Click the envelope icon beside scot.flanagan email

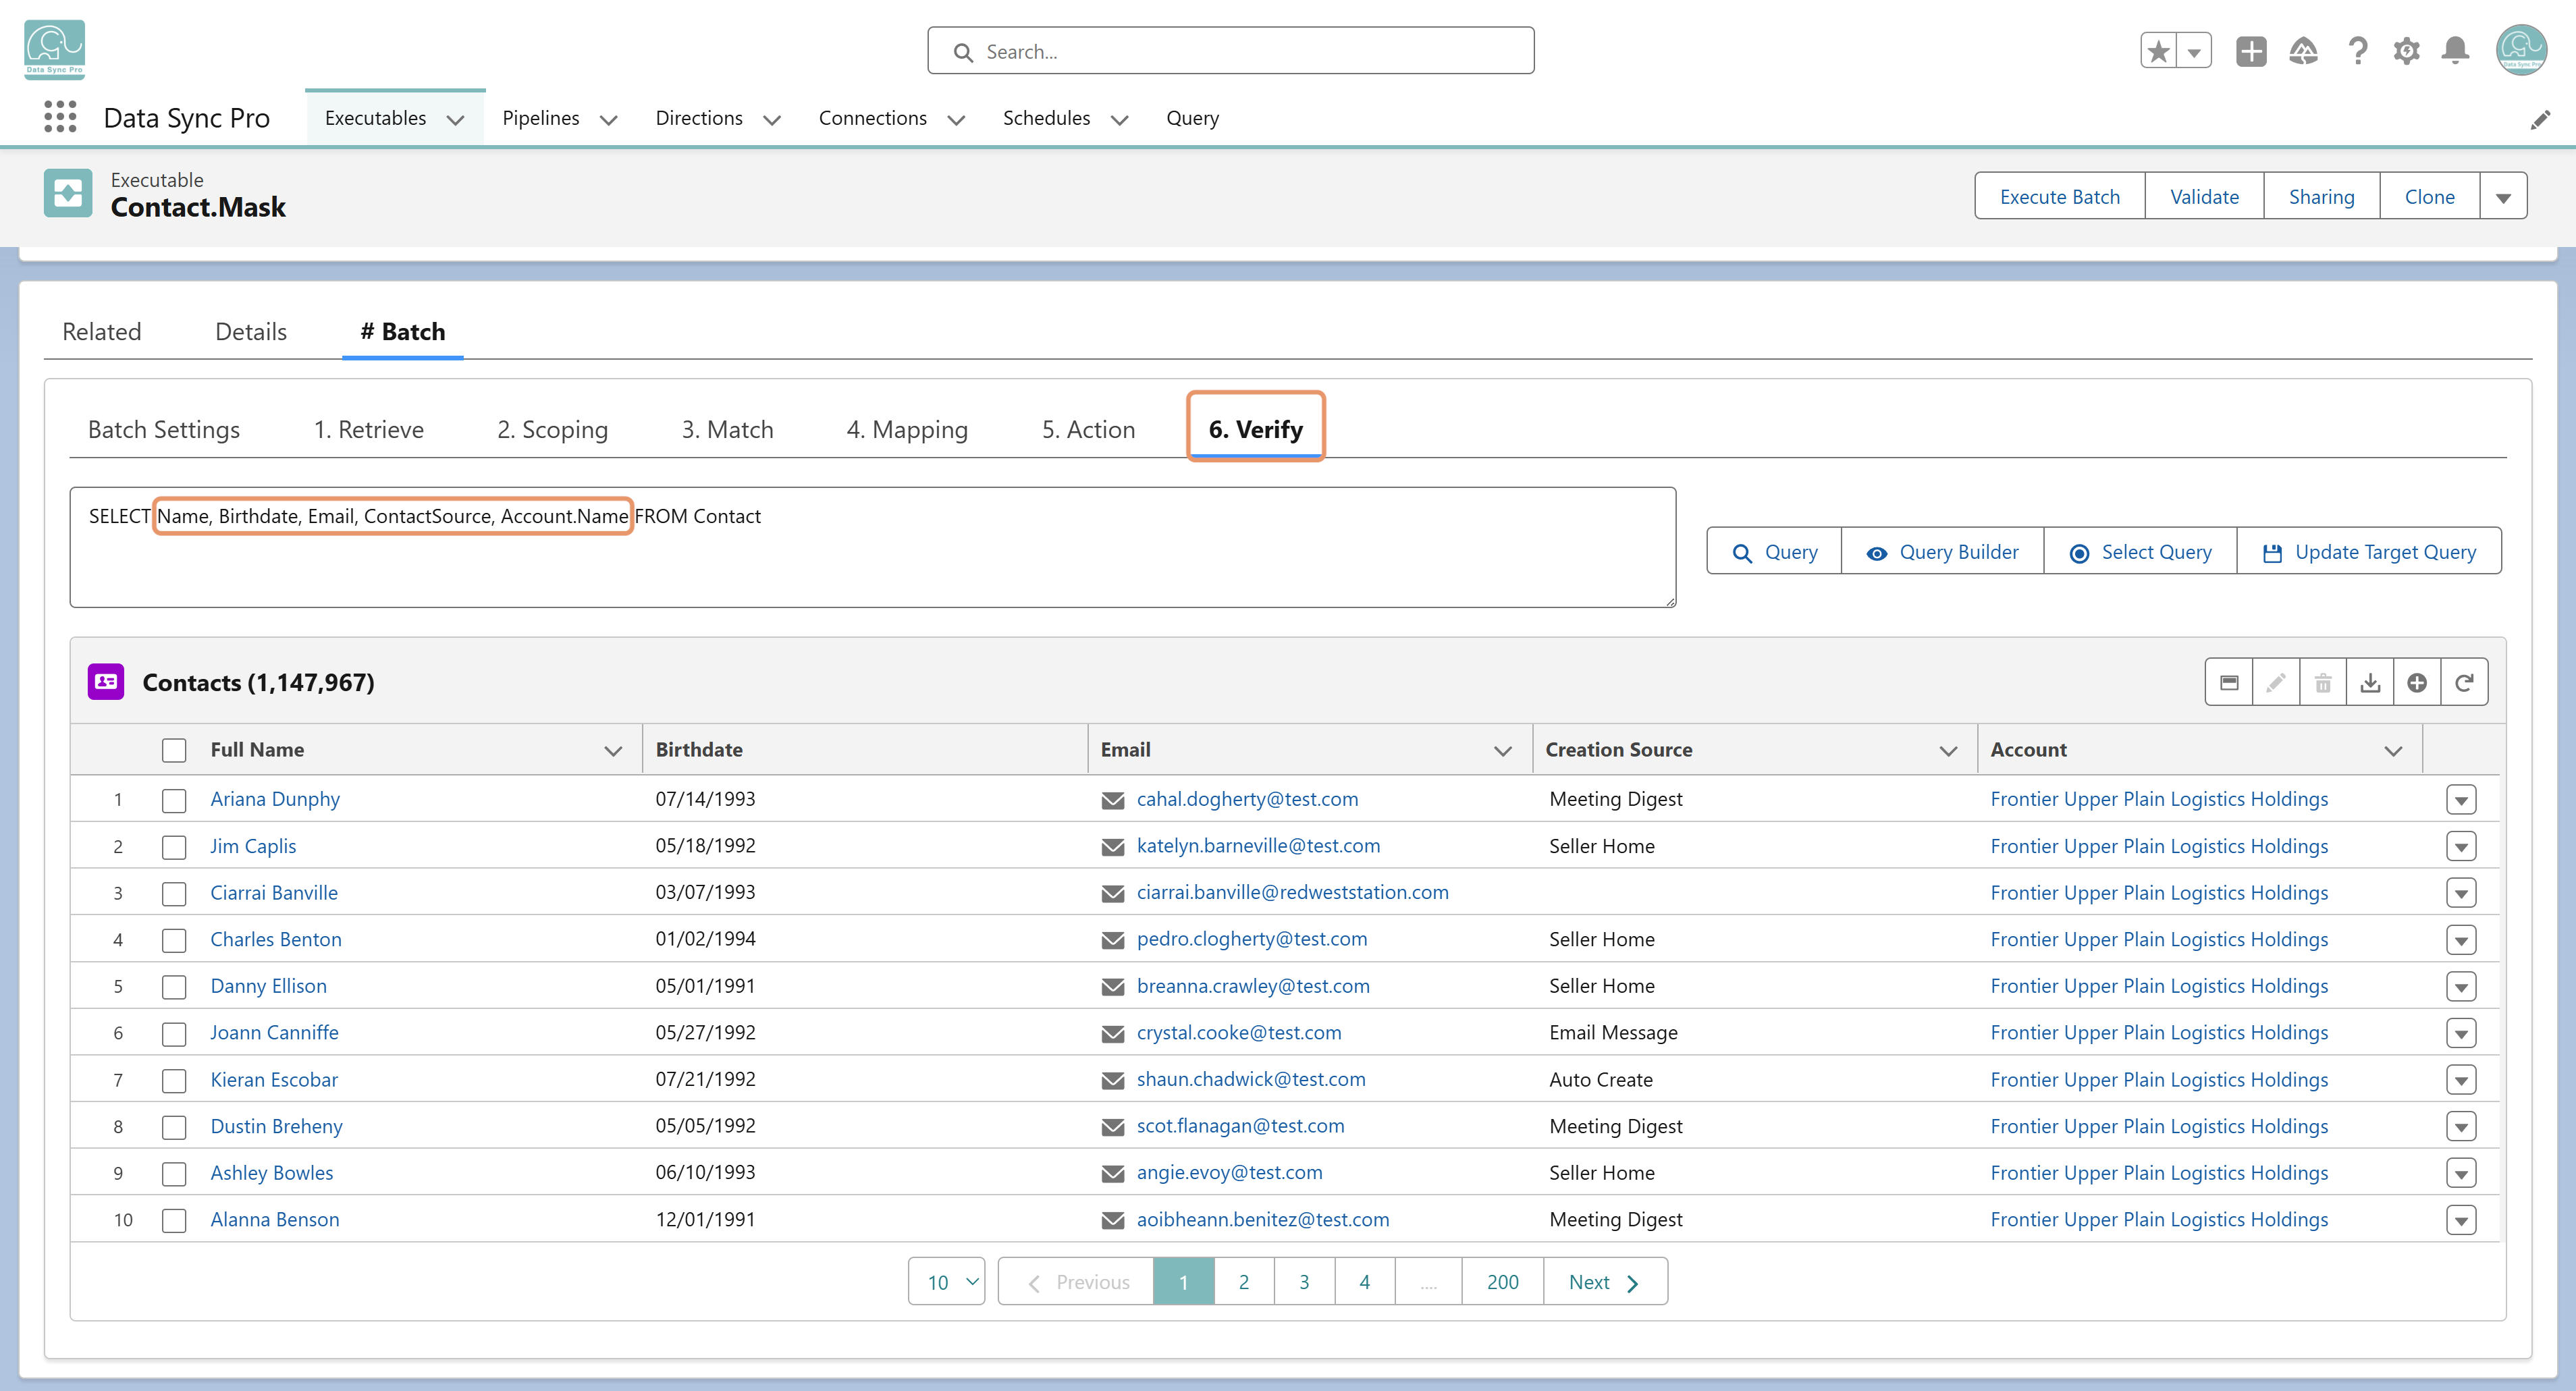[1113, 1127]
